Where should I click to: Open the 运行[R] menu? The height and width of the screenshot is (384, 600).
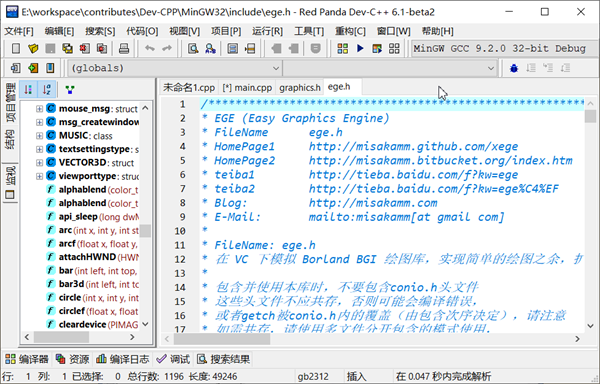(x=267, y=31)
